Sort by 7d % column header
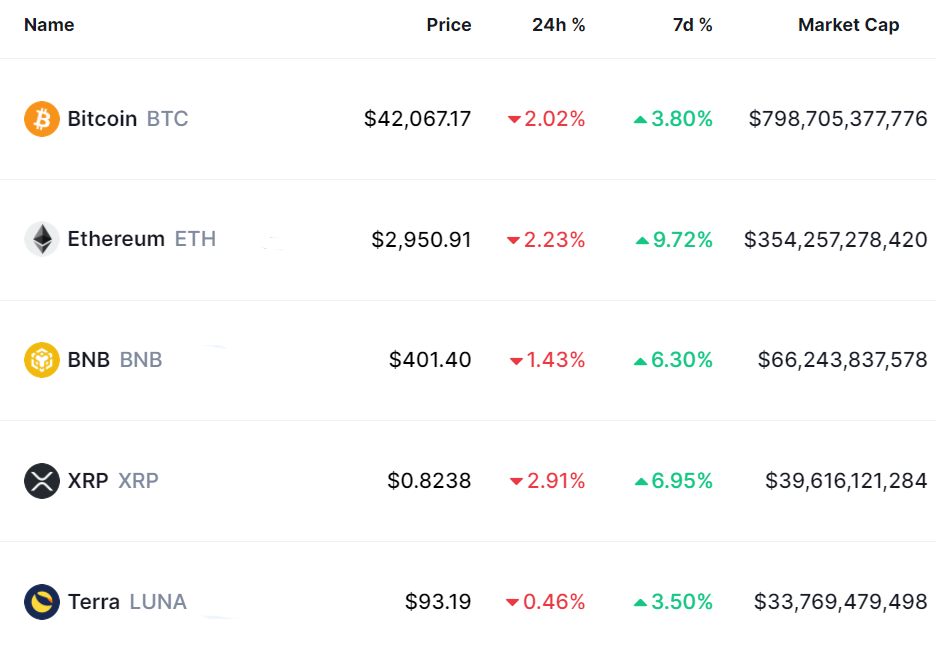 [692, 25]
